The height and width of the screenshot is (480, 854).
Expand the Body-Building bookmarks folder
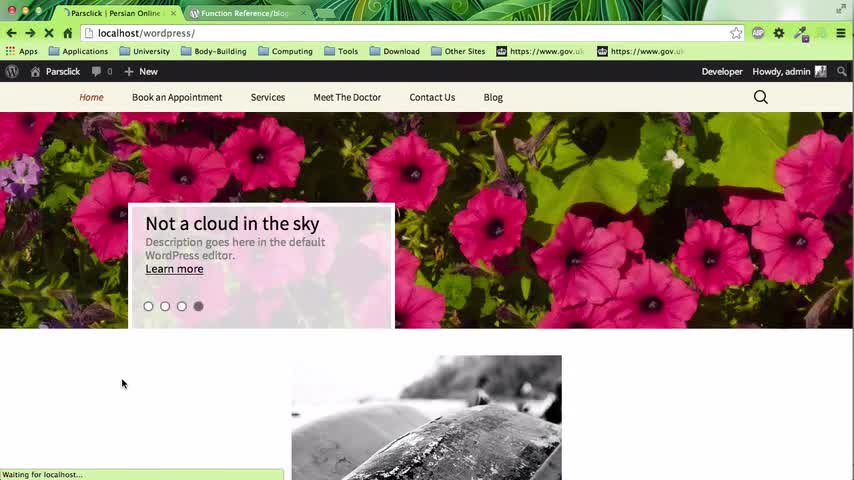pyautogui.click(x=214, y=51)
